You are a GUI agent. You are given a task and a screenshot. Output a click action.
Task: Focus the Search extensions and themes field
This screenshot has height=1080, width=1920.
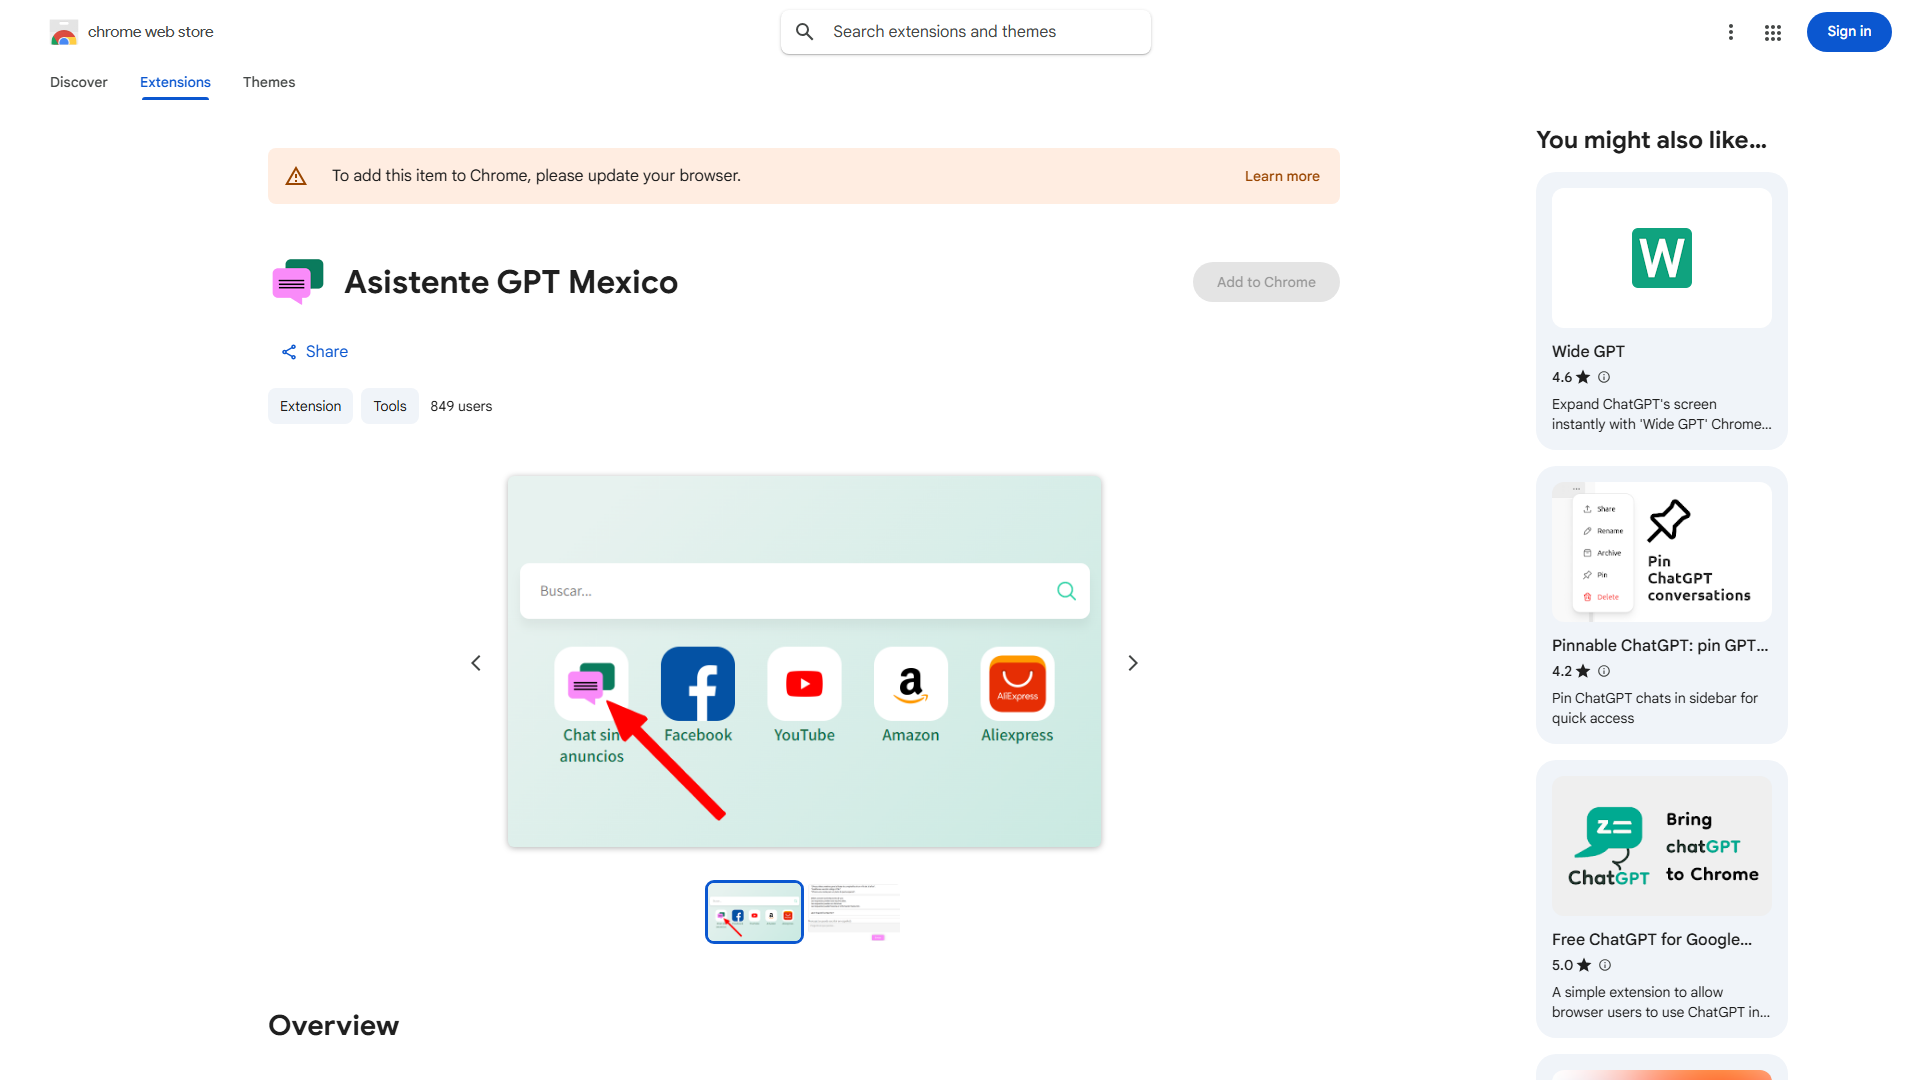pyautogui.click(x=985, y=32)
